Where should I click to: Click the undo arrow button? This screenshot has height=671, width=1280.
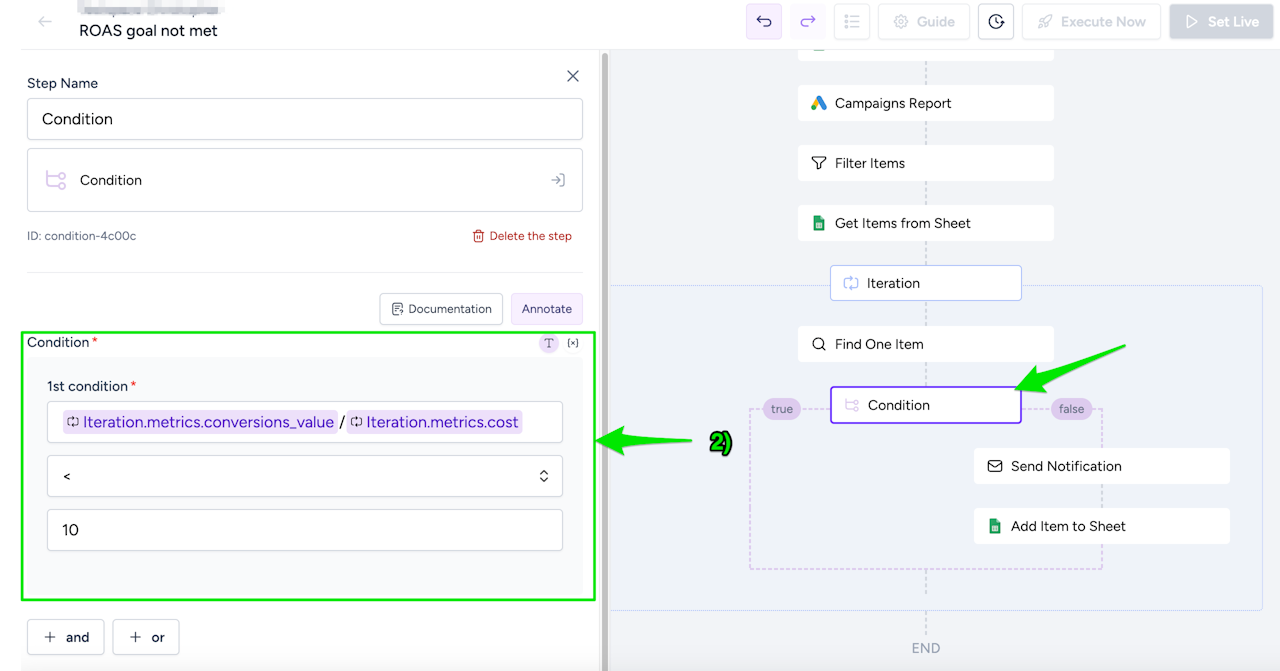(x=764, y=22)
